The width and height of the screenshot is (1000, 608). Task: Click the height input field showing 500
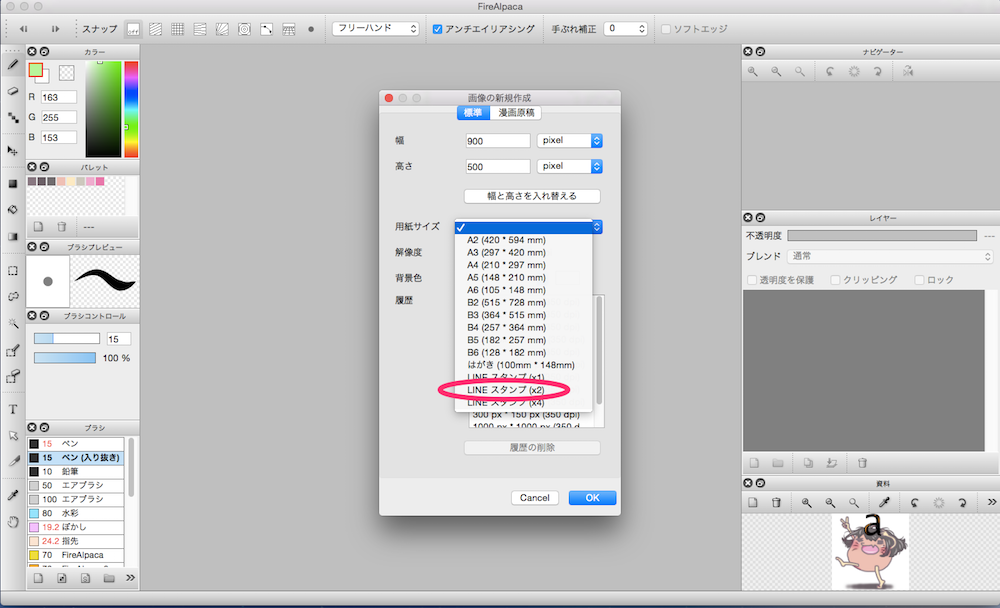(x=498, y=167)
